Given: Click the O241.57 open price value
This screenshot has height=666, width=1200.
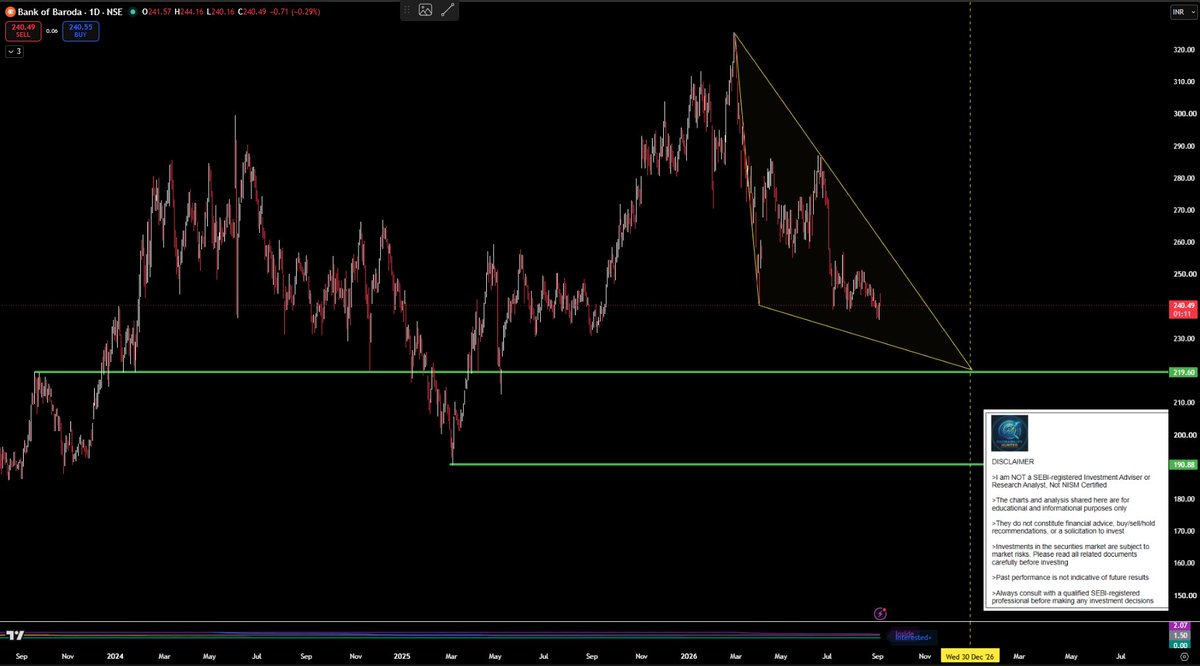Looking at the screenshot, I should pos(158,11).
